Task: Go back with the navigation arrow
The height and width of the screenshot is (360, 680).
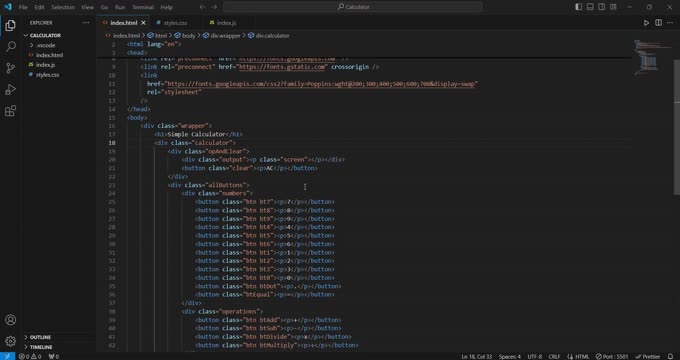Action: [203, 7]
